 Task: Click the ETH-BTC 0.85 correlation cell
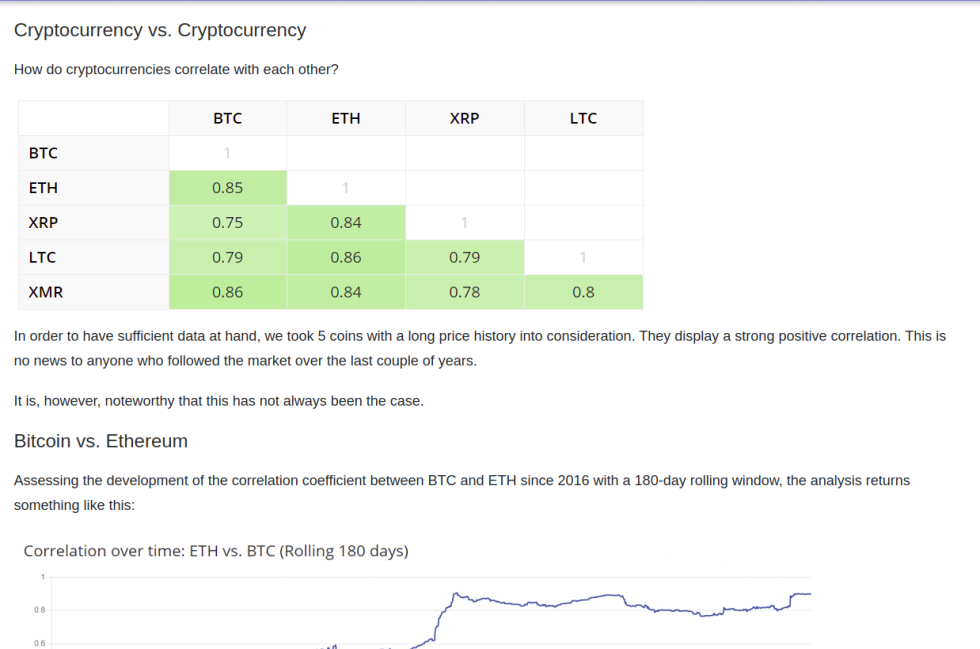[x=228, y=188]
